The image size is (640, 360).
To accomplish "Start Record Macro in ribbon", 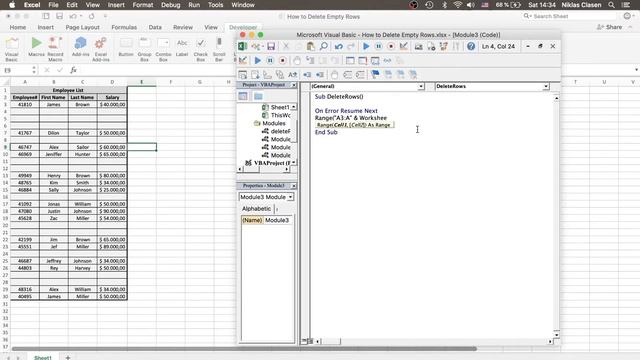I will [55, 49].
